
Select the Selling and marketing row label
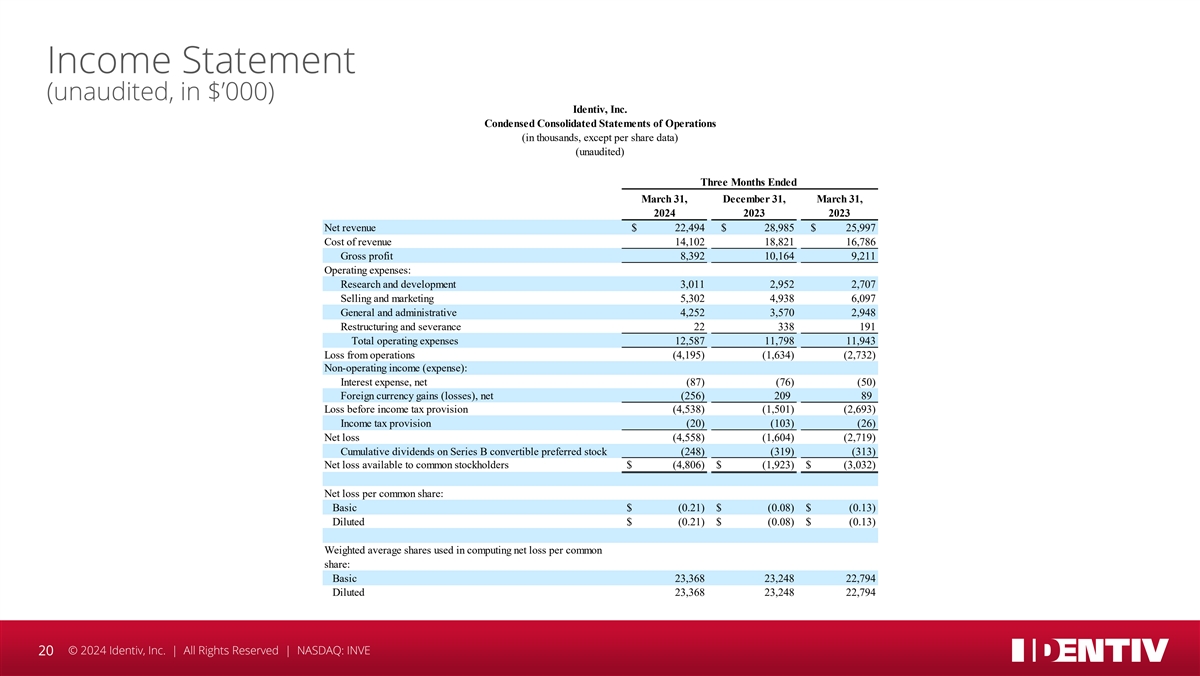(x=387, y=298)
